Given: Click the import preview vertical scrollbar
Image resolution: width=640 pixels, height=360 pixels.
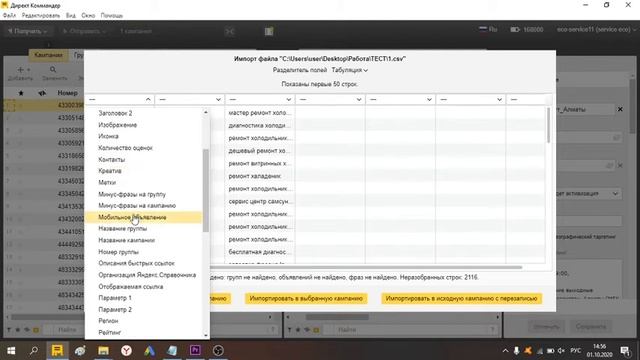Looking at the screenshot, I should click(548, 125).
